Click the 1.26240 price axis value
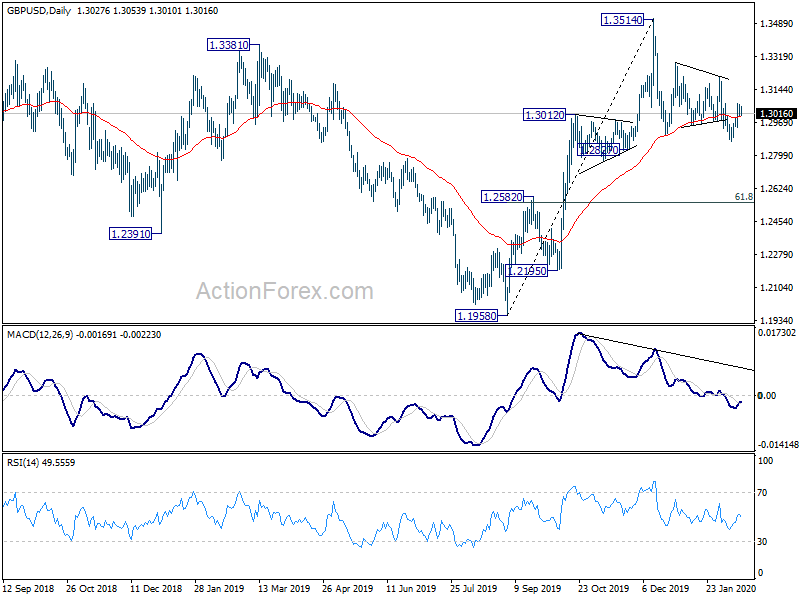 pyautogui.click(x=777, y=189)
